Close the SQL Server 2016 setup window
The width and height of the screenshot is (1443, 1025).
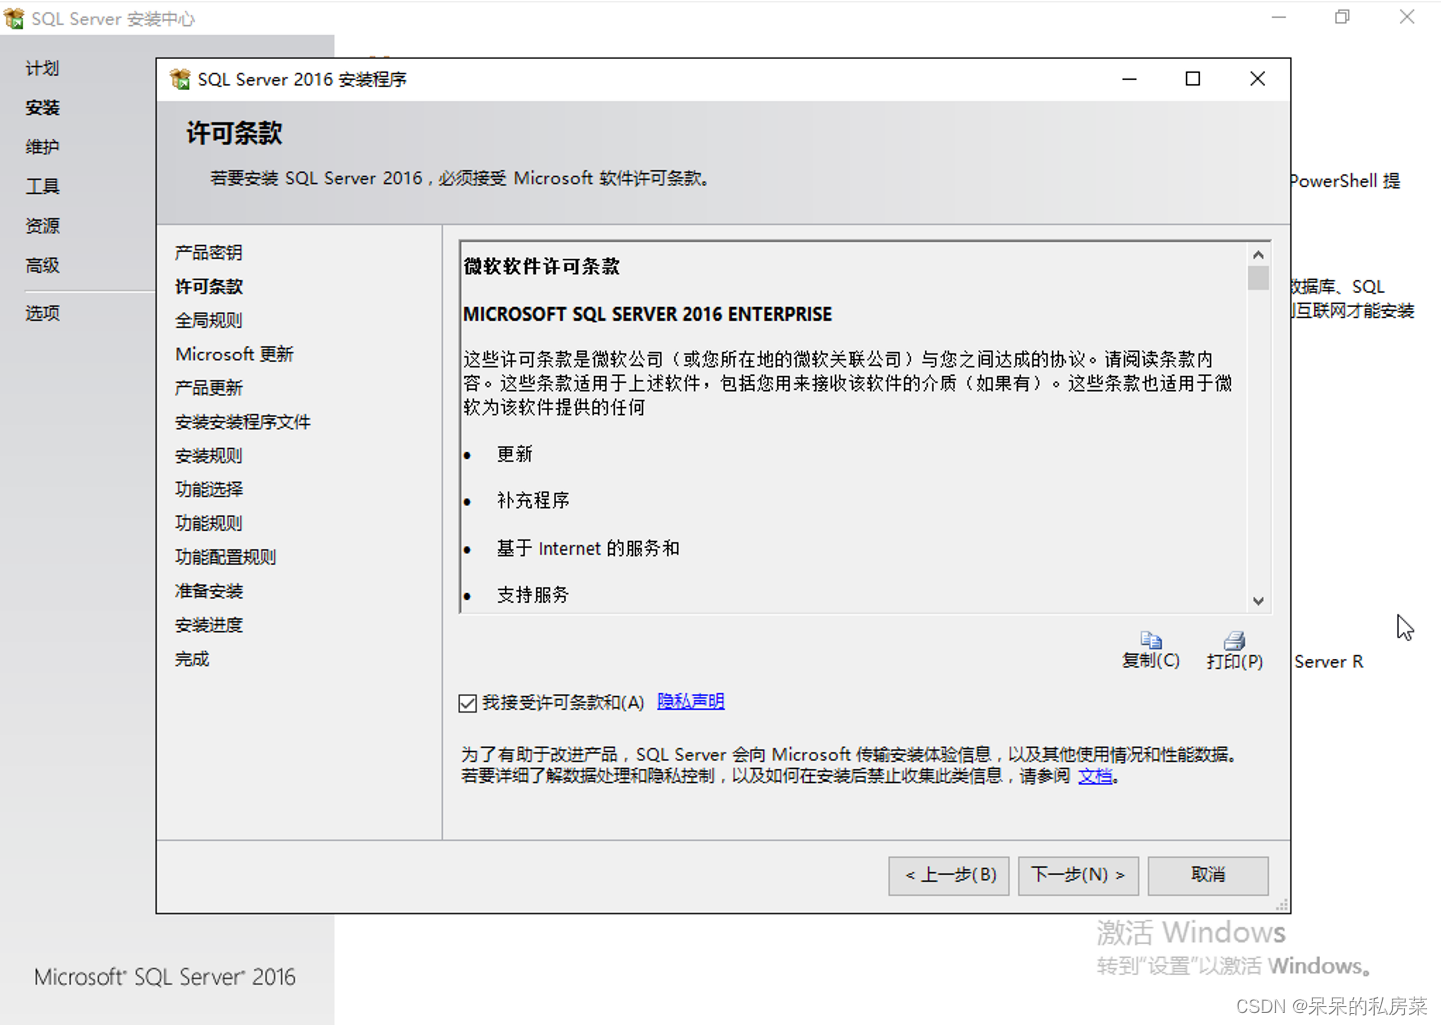pyautogui.click(x=1257, y=79)
